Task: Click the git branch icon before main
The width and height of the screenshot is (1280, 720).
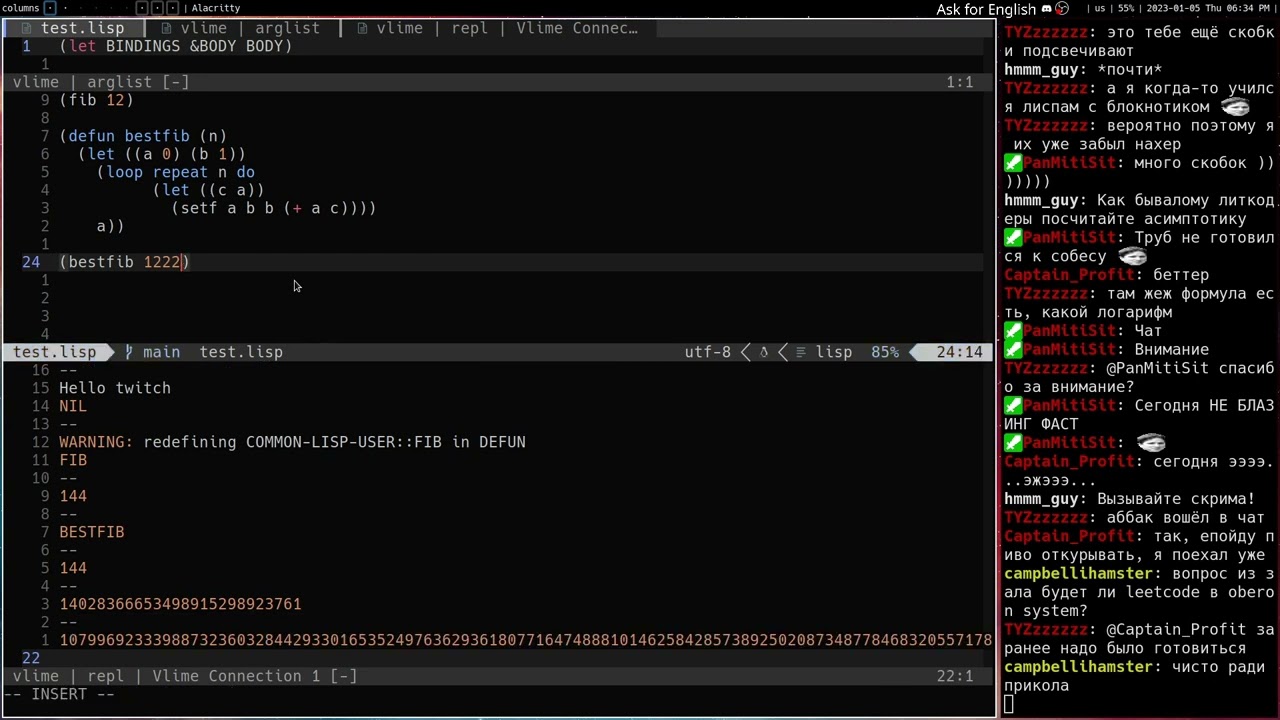Action: (x=129, y=352)
